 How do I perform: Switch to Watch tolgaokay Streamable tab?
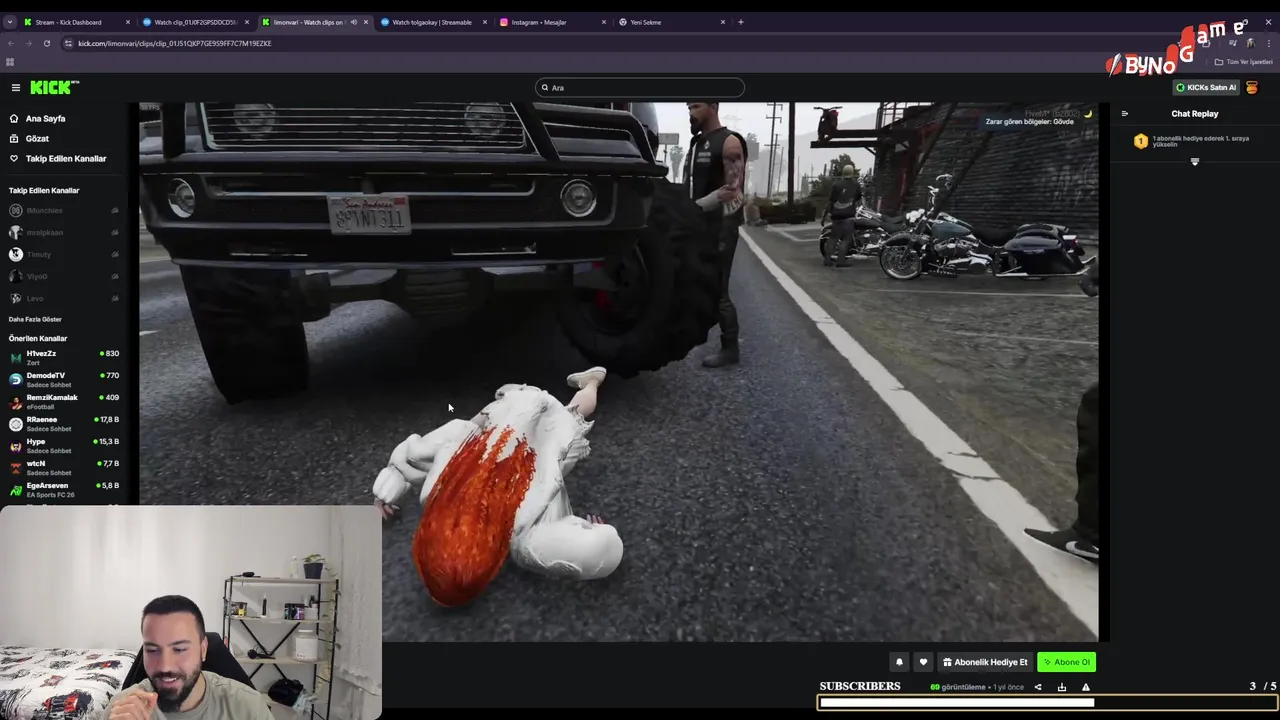[432, 22]
